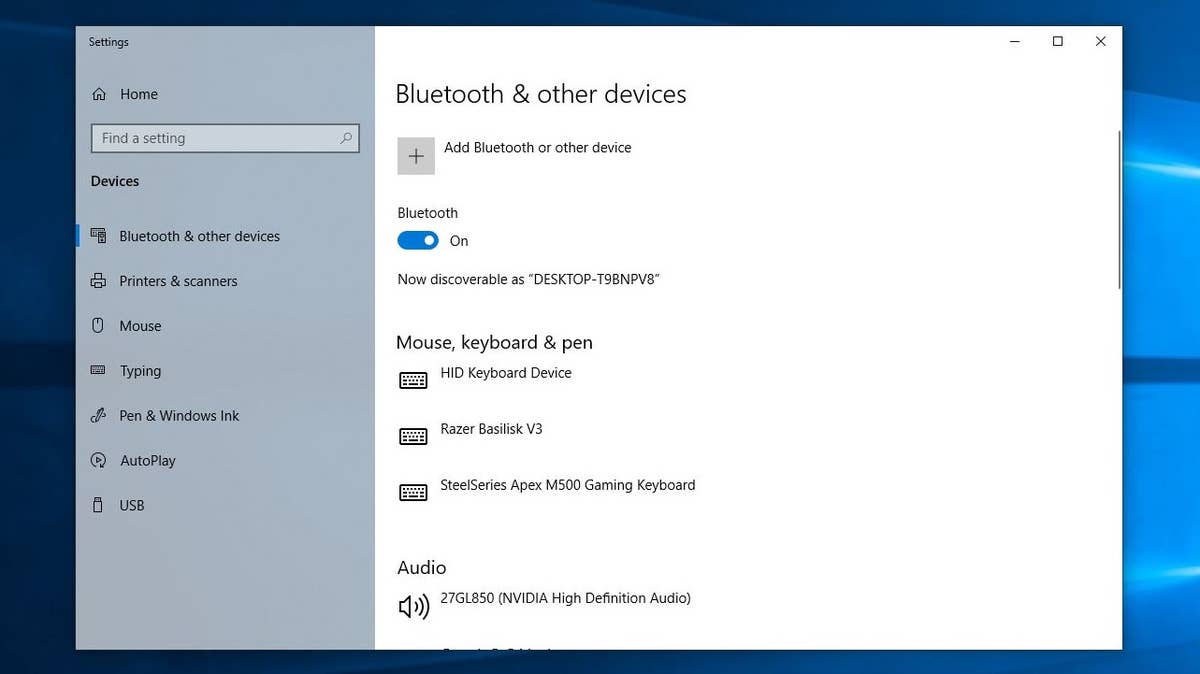This screenshot has width=1200, height=674.
Task: Click the AutoPlay icon in sidebar
Action: point(98,461)
